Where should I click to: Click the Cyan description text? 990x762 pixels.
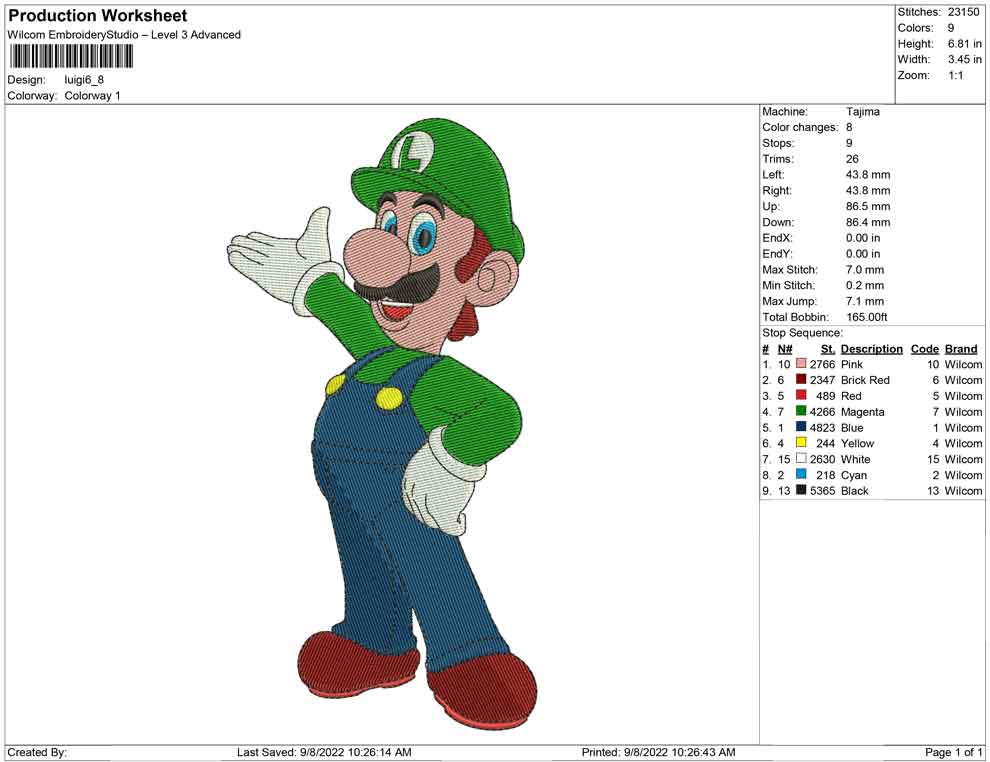click(854, 475)
